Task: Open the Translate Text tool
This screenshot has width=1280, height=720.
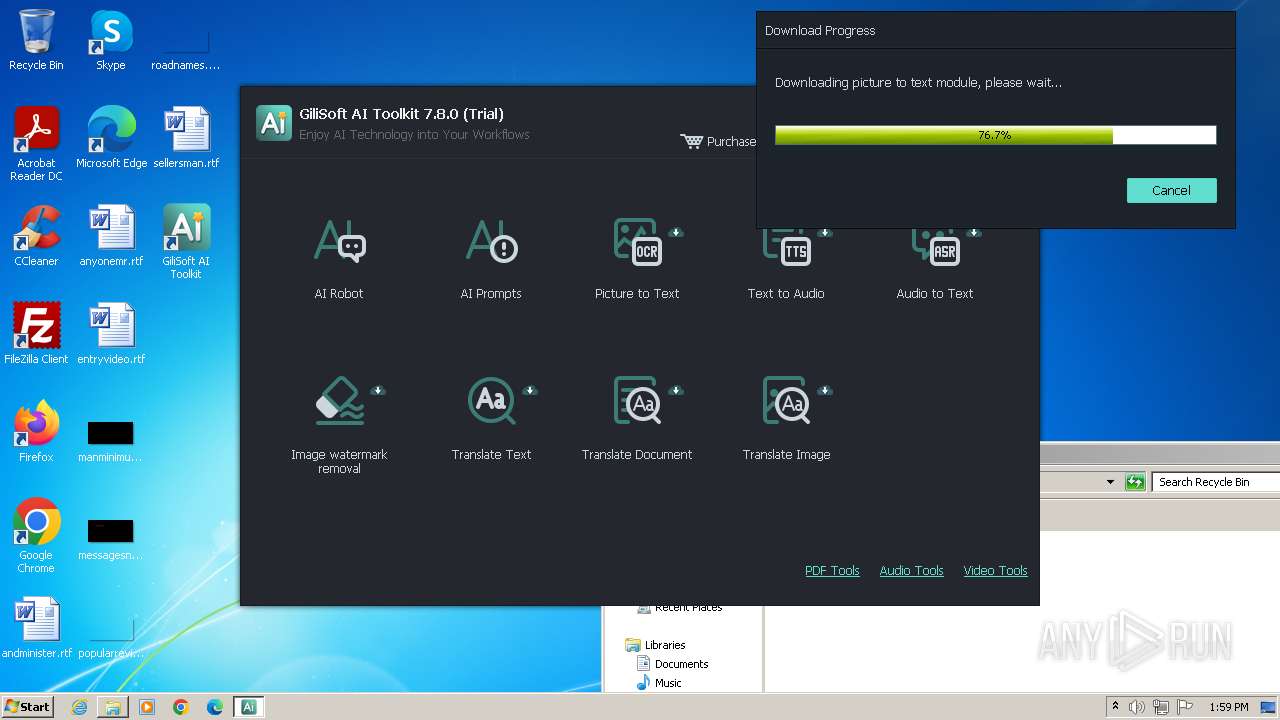Action: 491,418
